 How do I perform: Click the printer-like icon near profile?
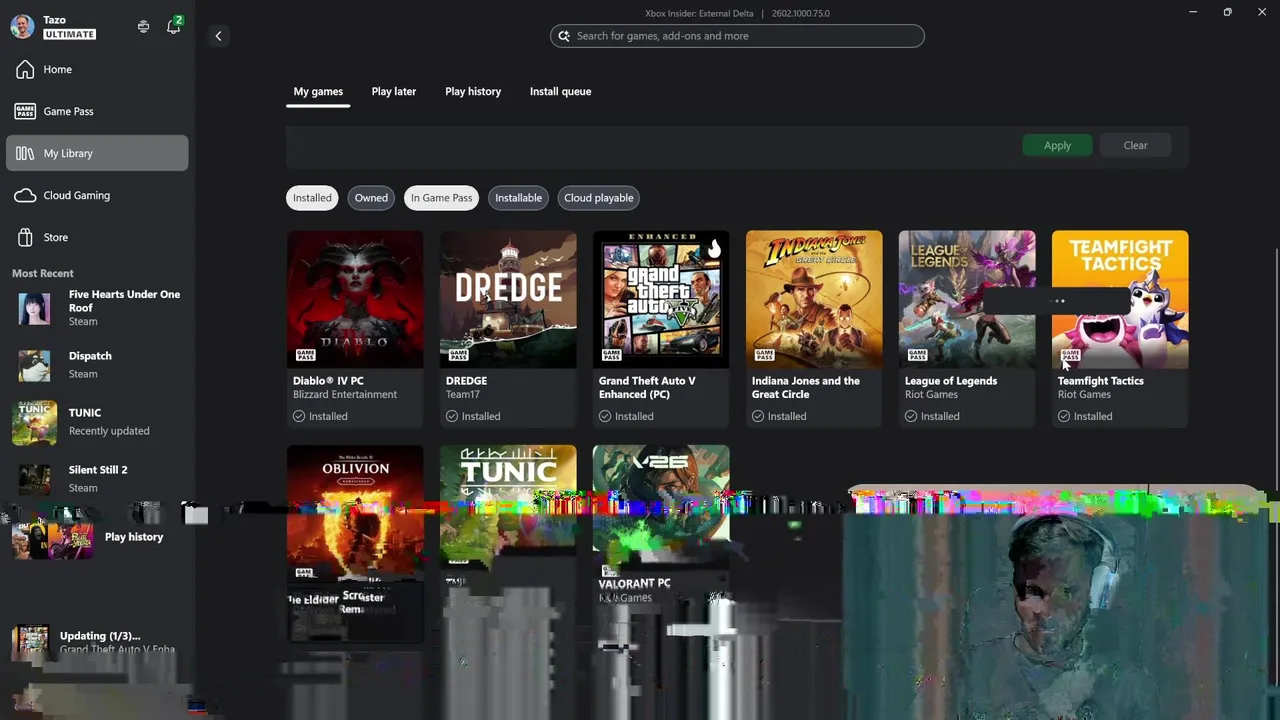click(x=143, y=27)
